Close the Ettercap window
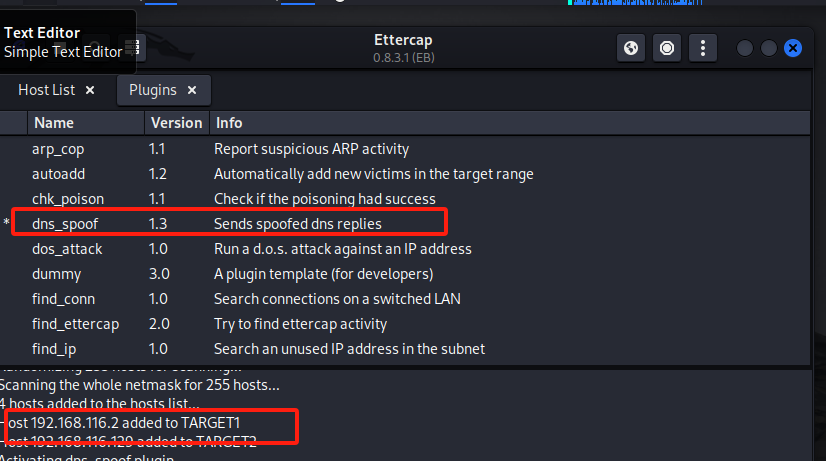 coord(793,48)
